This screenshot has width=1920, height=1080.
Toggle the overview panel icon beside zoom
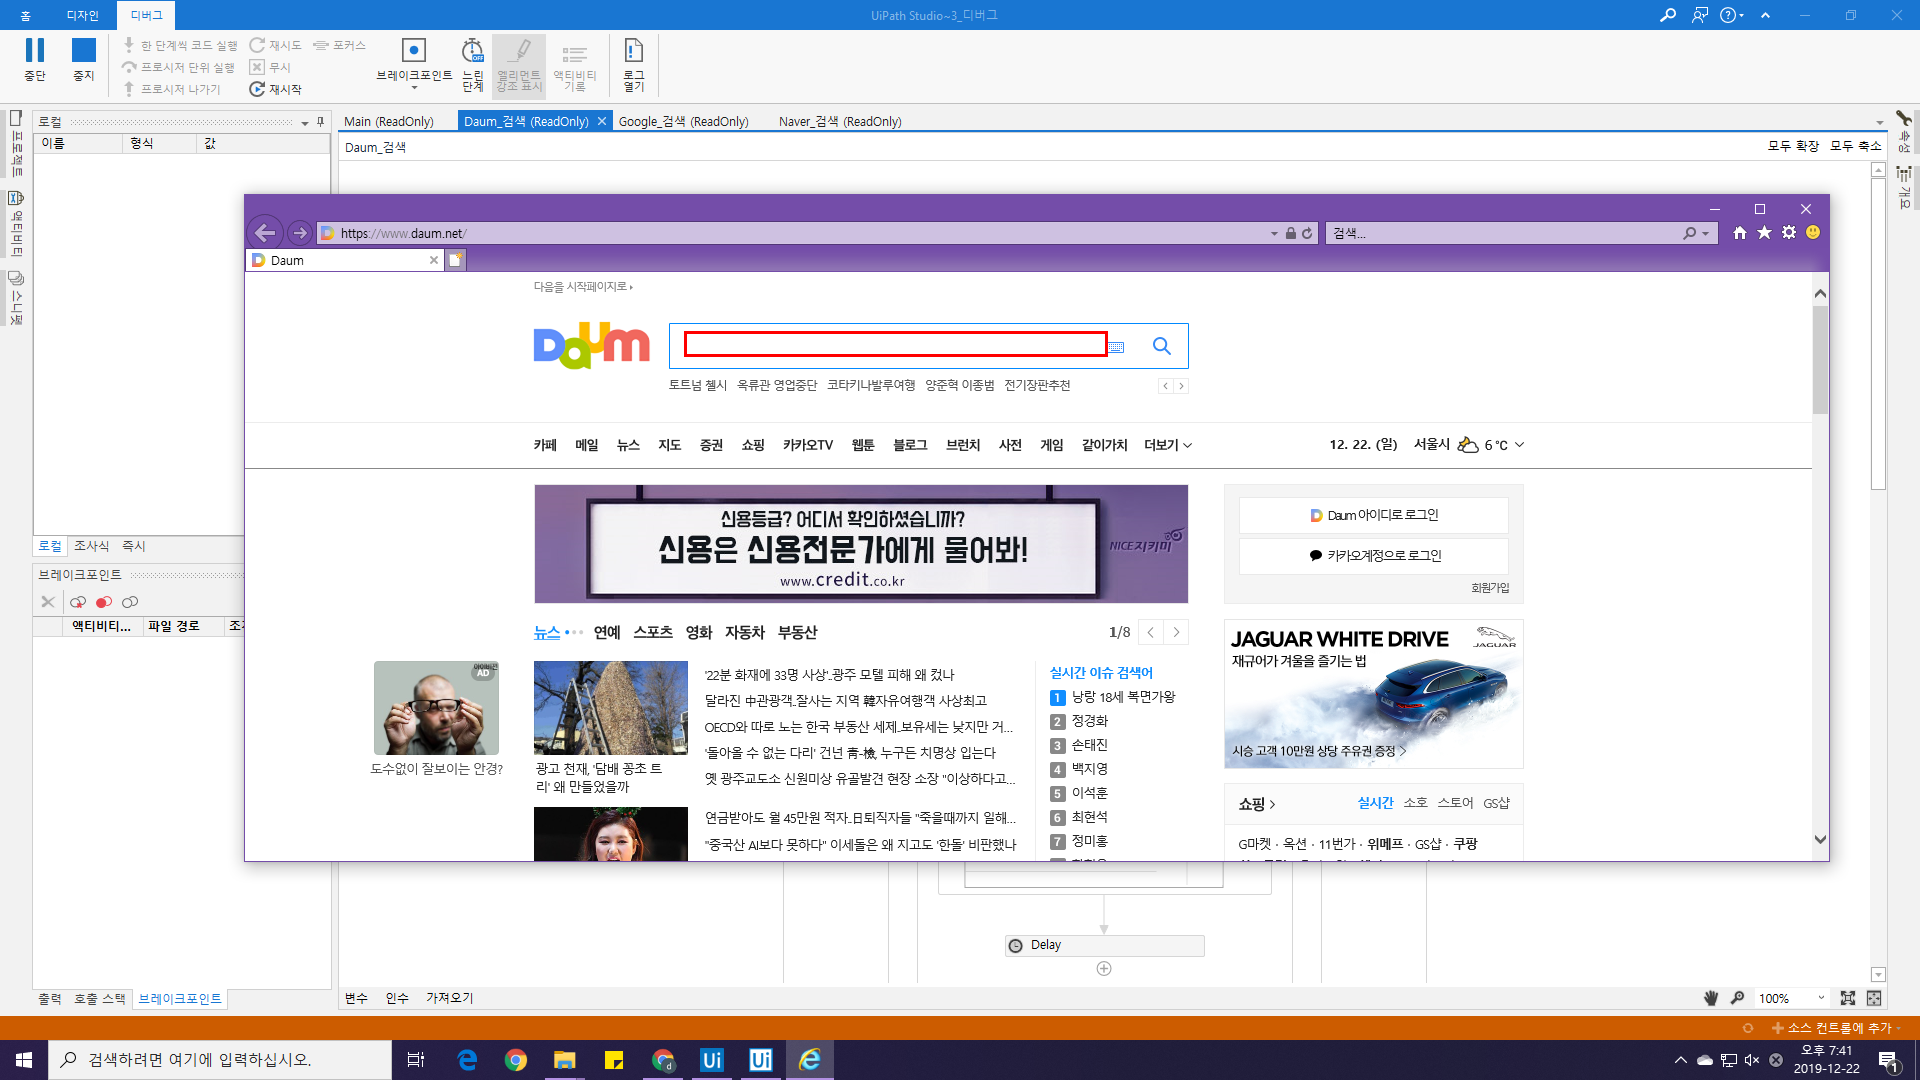coord(1874,998)
